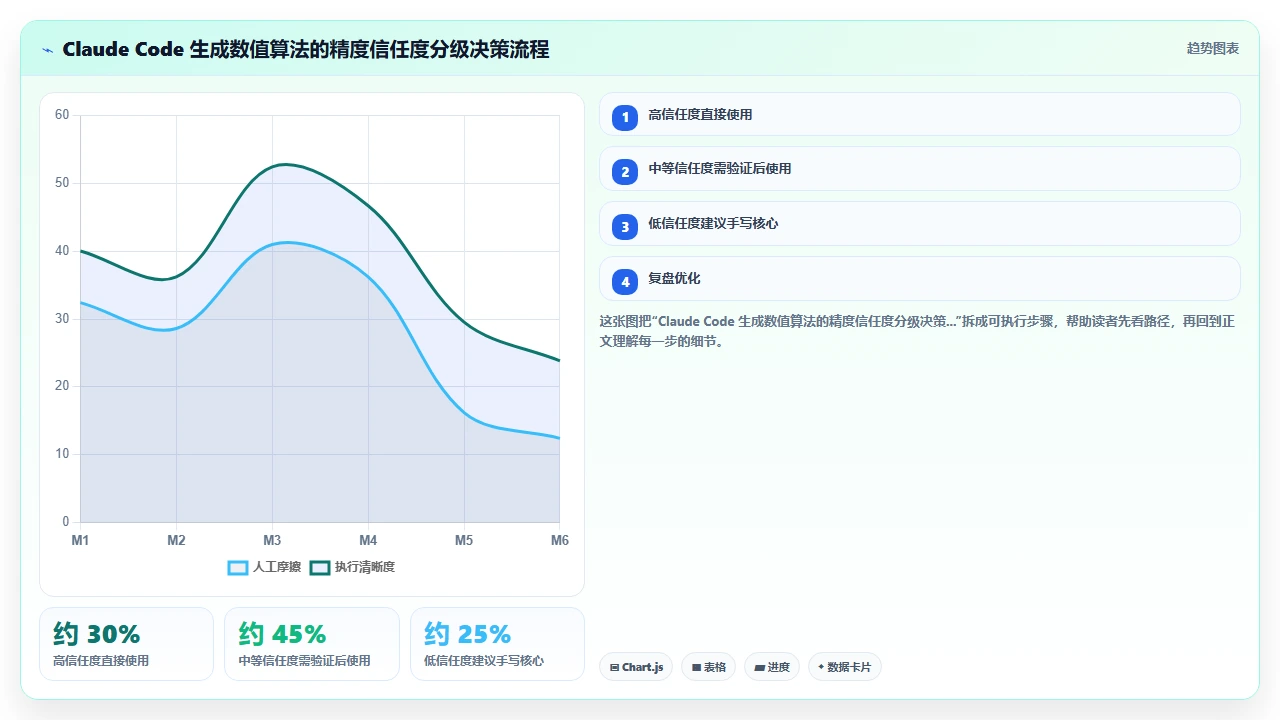Select step 1 number badge
1280x720 pixels.
point(625,117)
